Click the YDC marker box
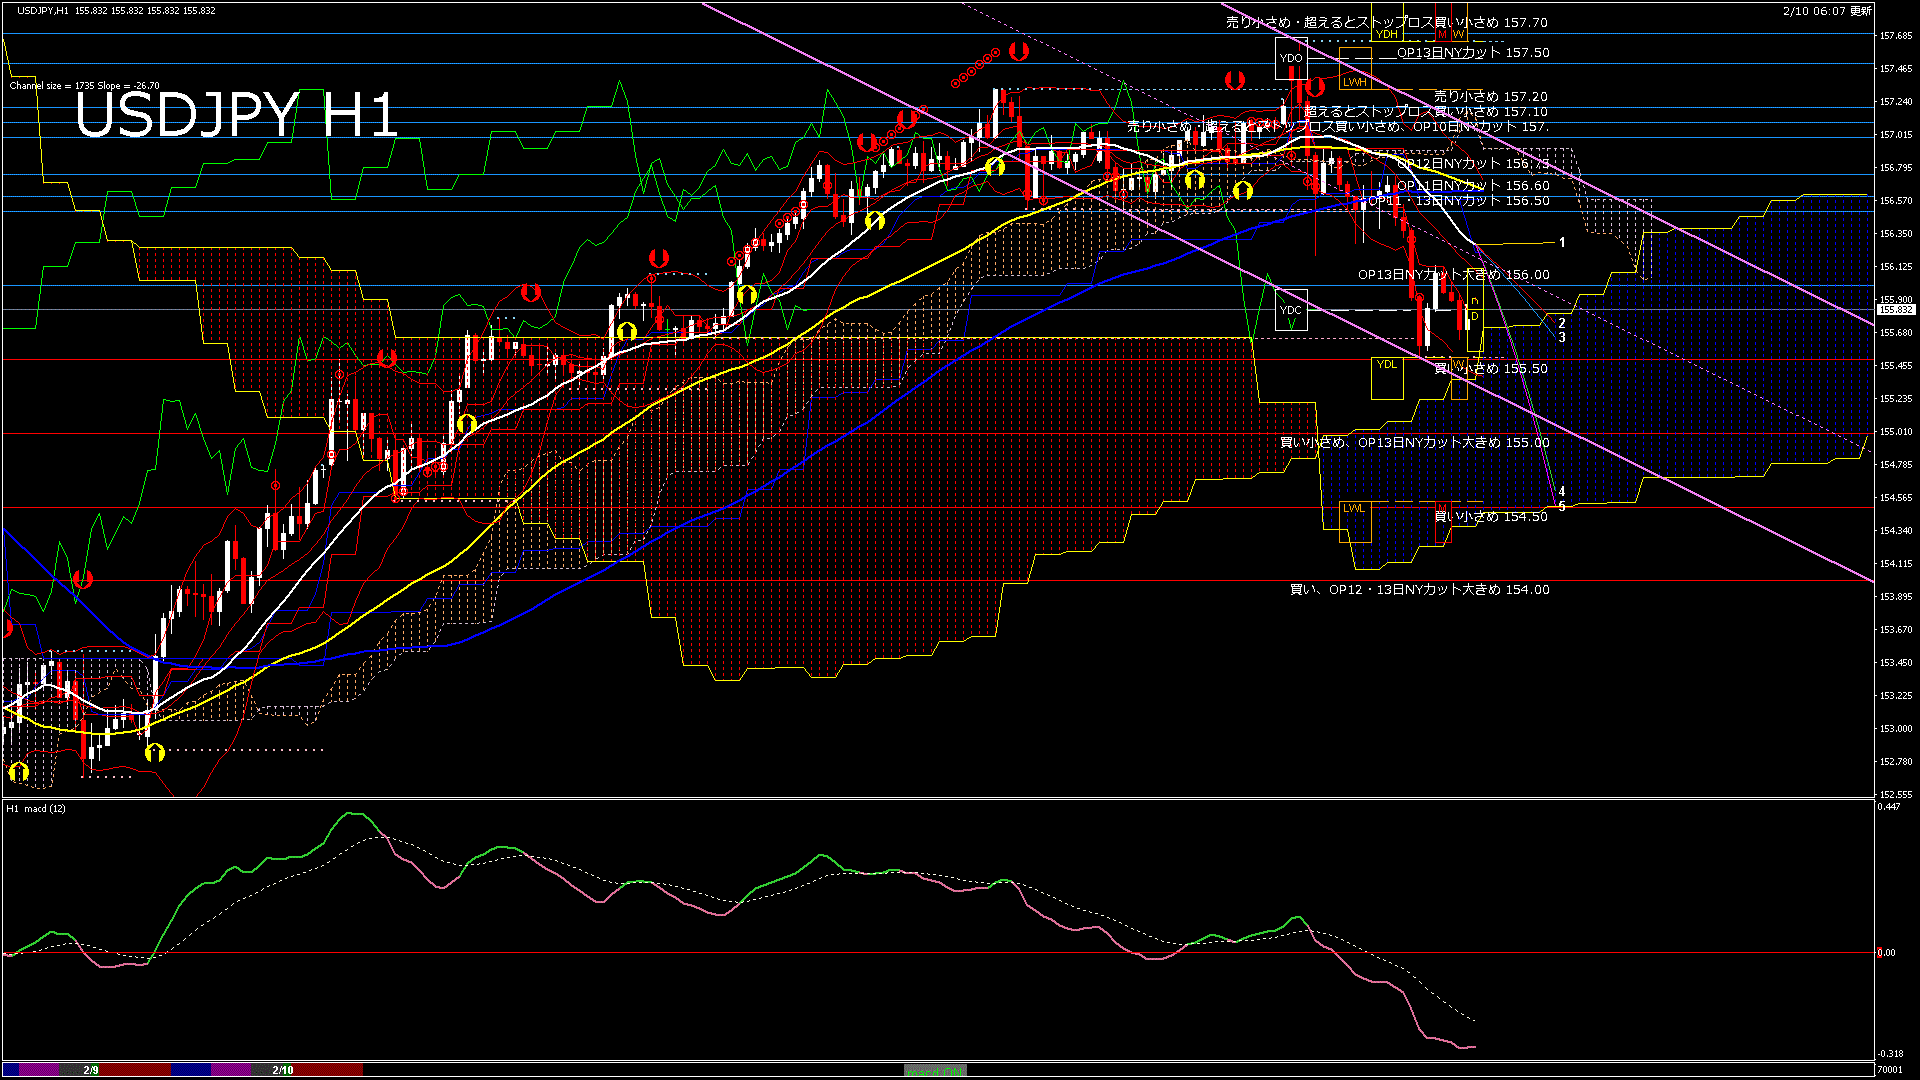The height and width of the screenshot is (1080, 1920). 1291,311
